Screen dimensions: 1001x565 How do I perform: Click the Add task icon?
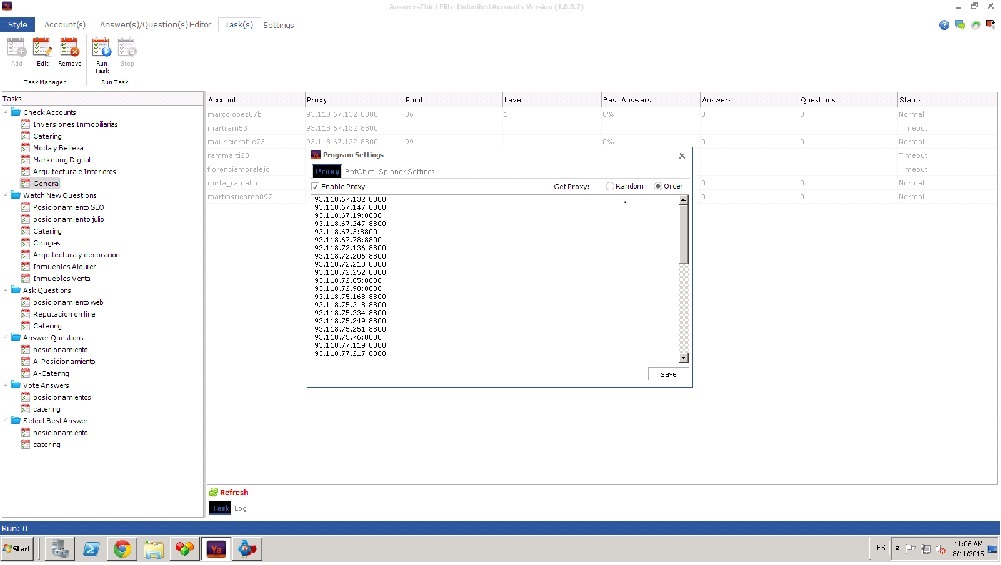pos(16,48)
